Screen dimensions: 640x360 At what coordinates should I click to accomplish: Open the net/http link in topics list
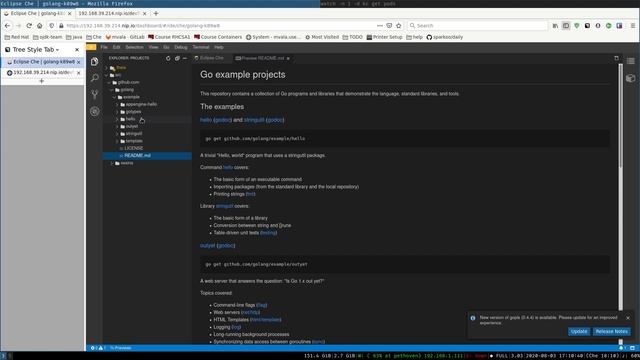tap(250, 313)
